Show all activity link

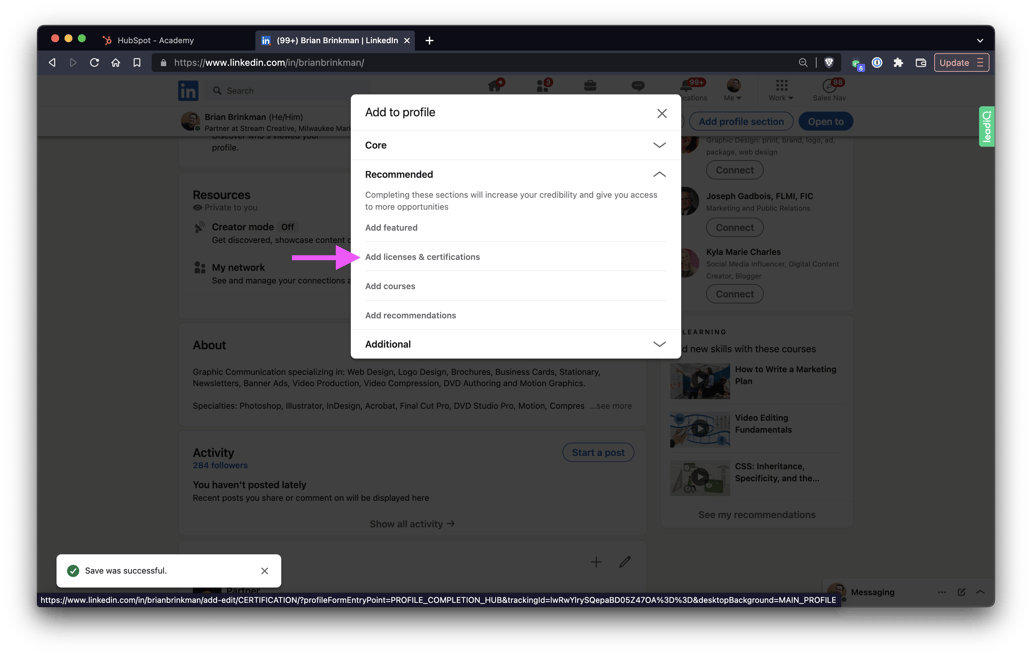410,523
